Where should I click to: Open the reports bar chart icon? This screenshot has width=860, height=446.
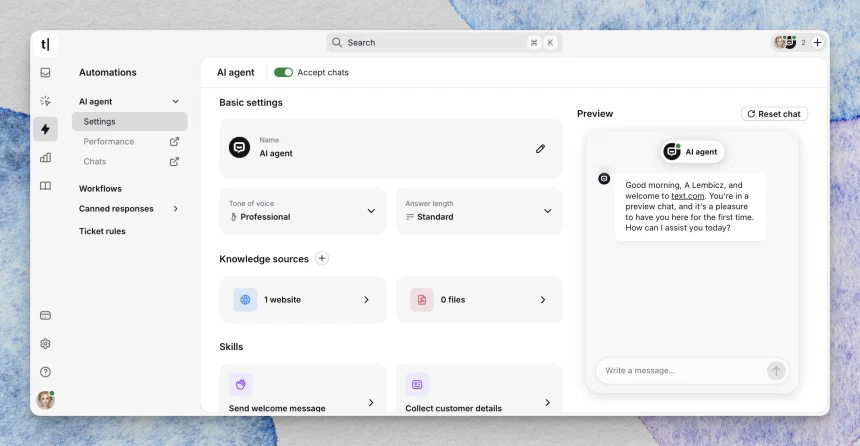point(46,157)
